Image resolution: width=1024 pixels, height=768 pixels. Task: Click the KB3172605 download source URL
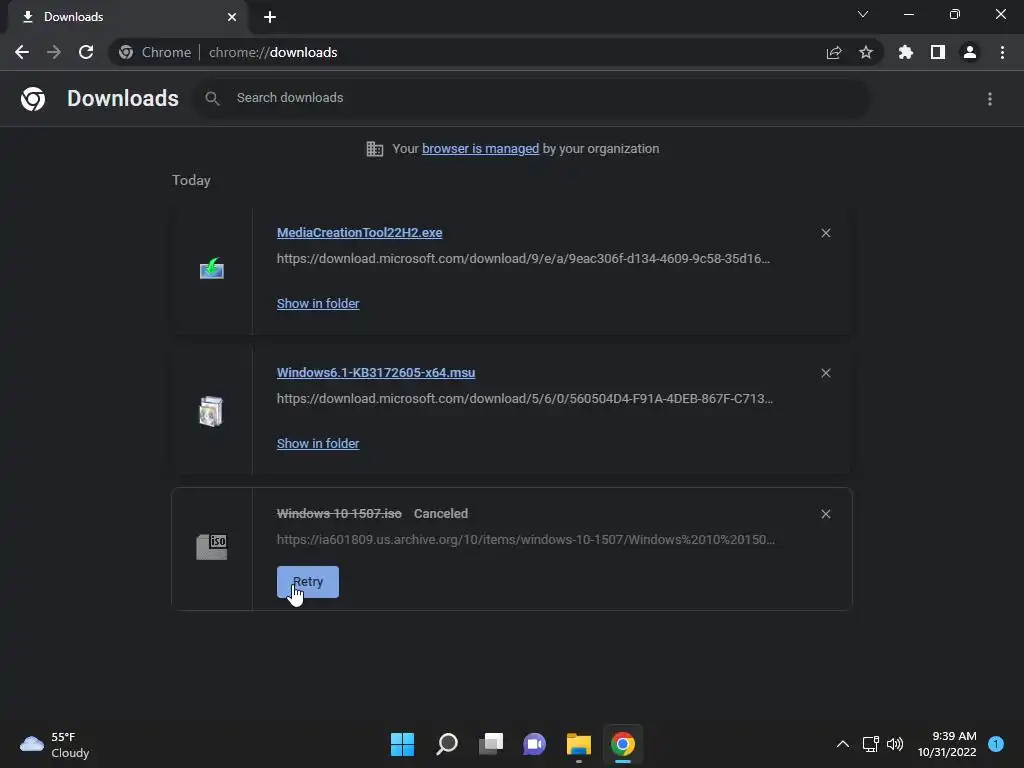point(524,398)
